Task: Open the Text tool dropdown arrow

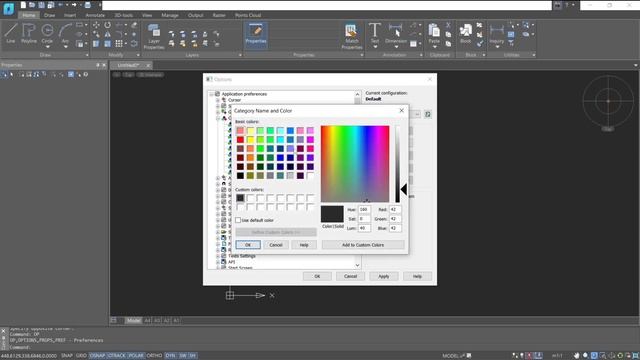Action: (x=375, y=47)
